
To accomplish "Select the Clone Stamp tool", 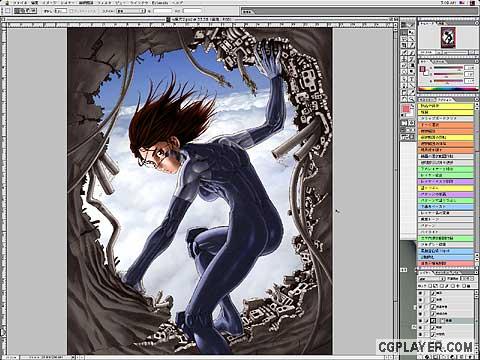I will (404, 59).
